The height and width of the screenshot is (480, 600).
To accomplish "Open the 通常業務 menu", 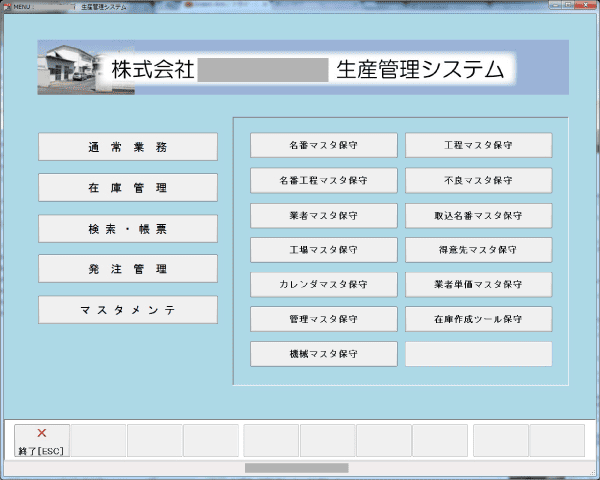I will (127, 147).
